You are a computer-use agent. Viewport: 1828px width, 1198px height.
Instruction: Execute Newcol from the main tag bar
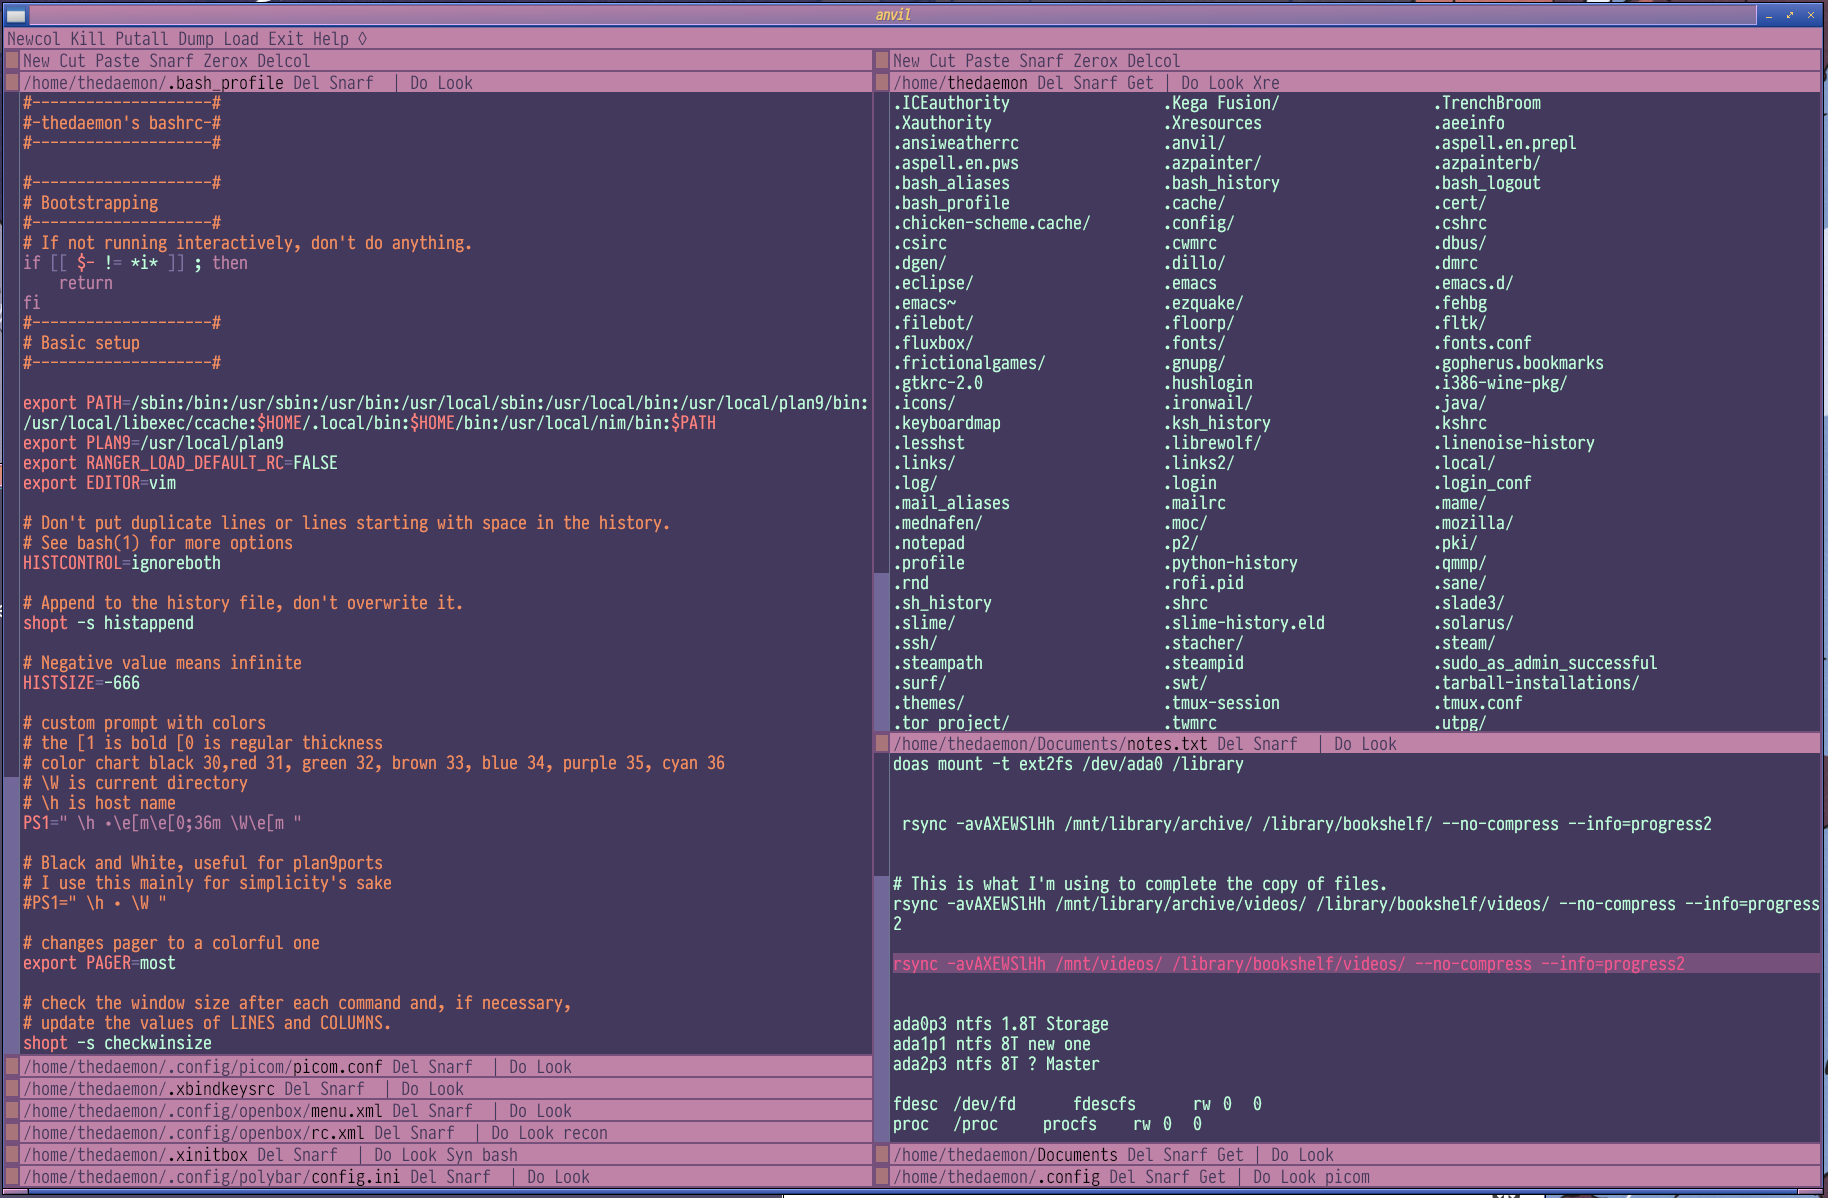[35, 39]
